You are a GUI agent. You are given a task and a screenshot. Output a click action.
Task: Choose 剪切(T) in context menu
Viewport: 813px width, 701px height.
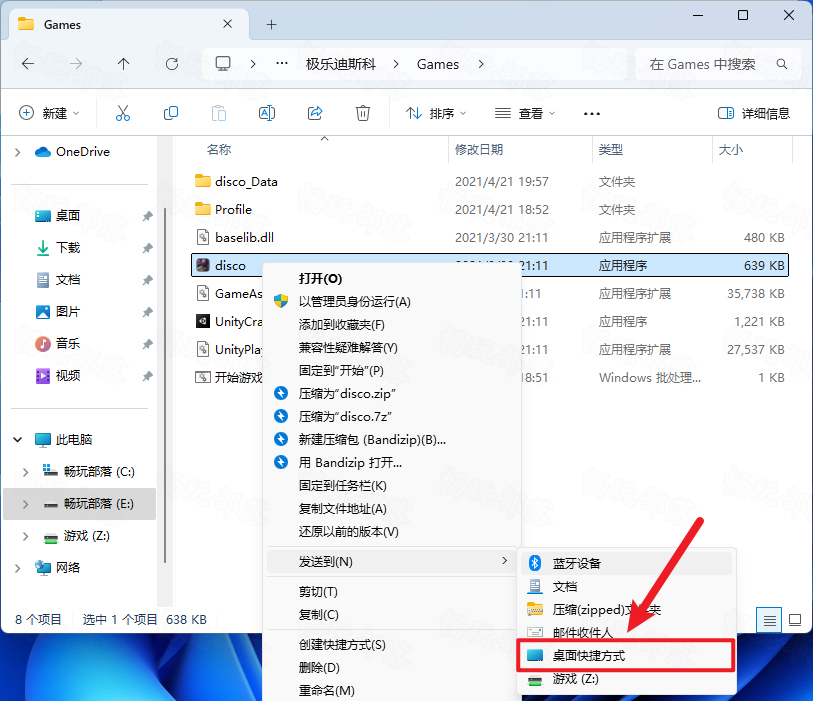point(393,592)
